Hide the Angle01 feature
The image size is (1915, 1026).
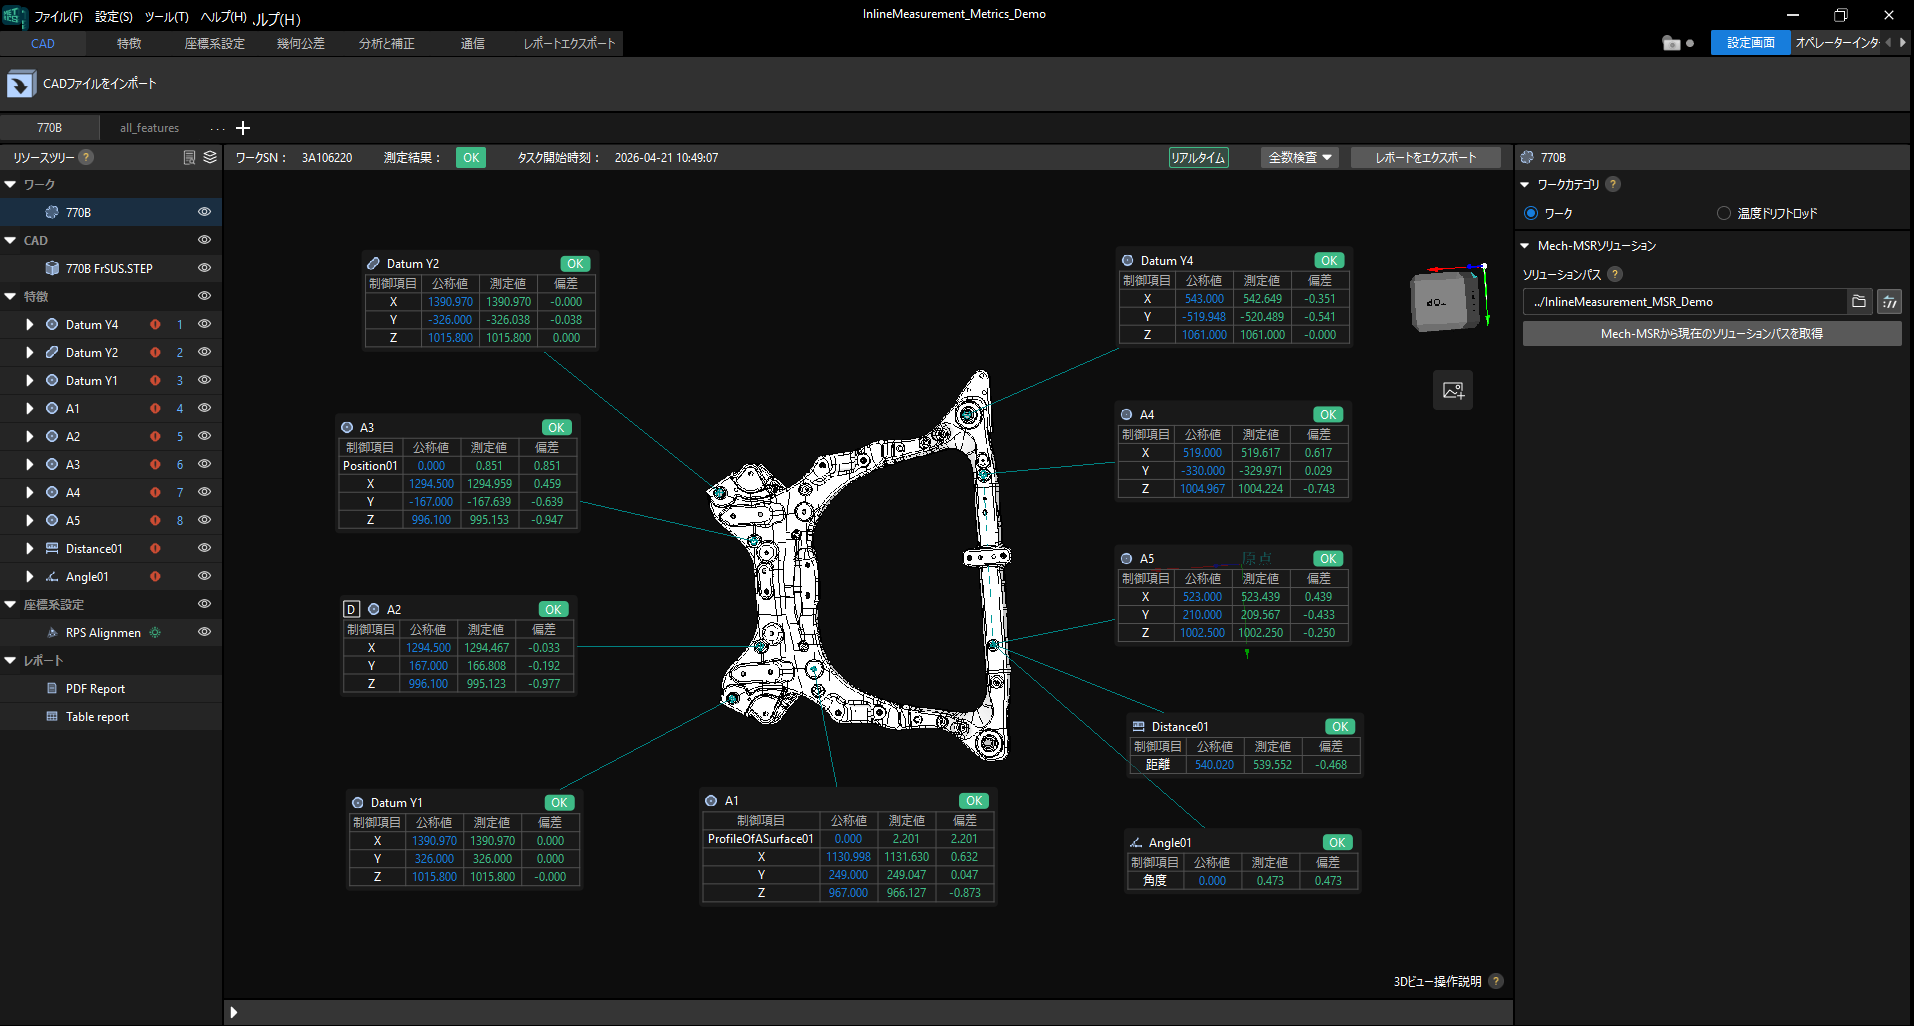tap(204, 576)
